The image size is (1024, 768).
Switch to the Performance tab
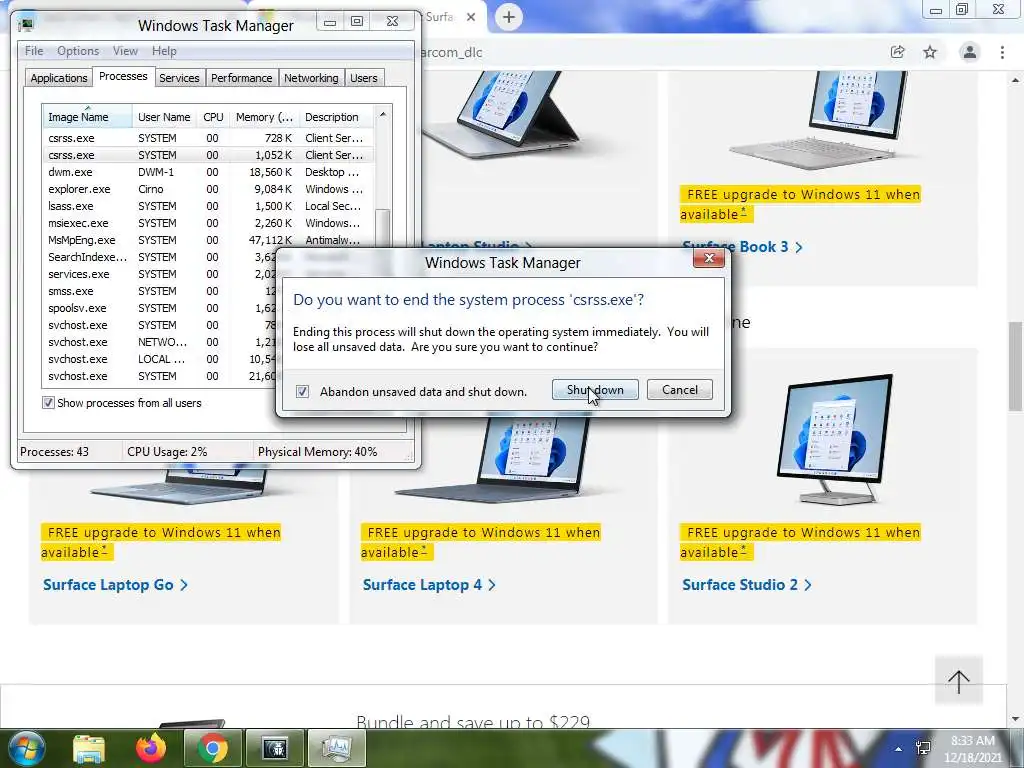pyautogui.click(x=241, y=78)
